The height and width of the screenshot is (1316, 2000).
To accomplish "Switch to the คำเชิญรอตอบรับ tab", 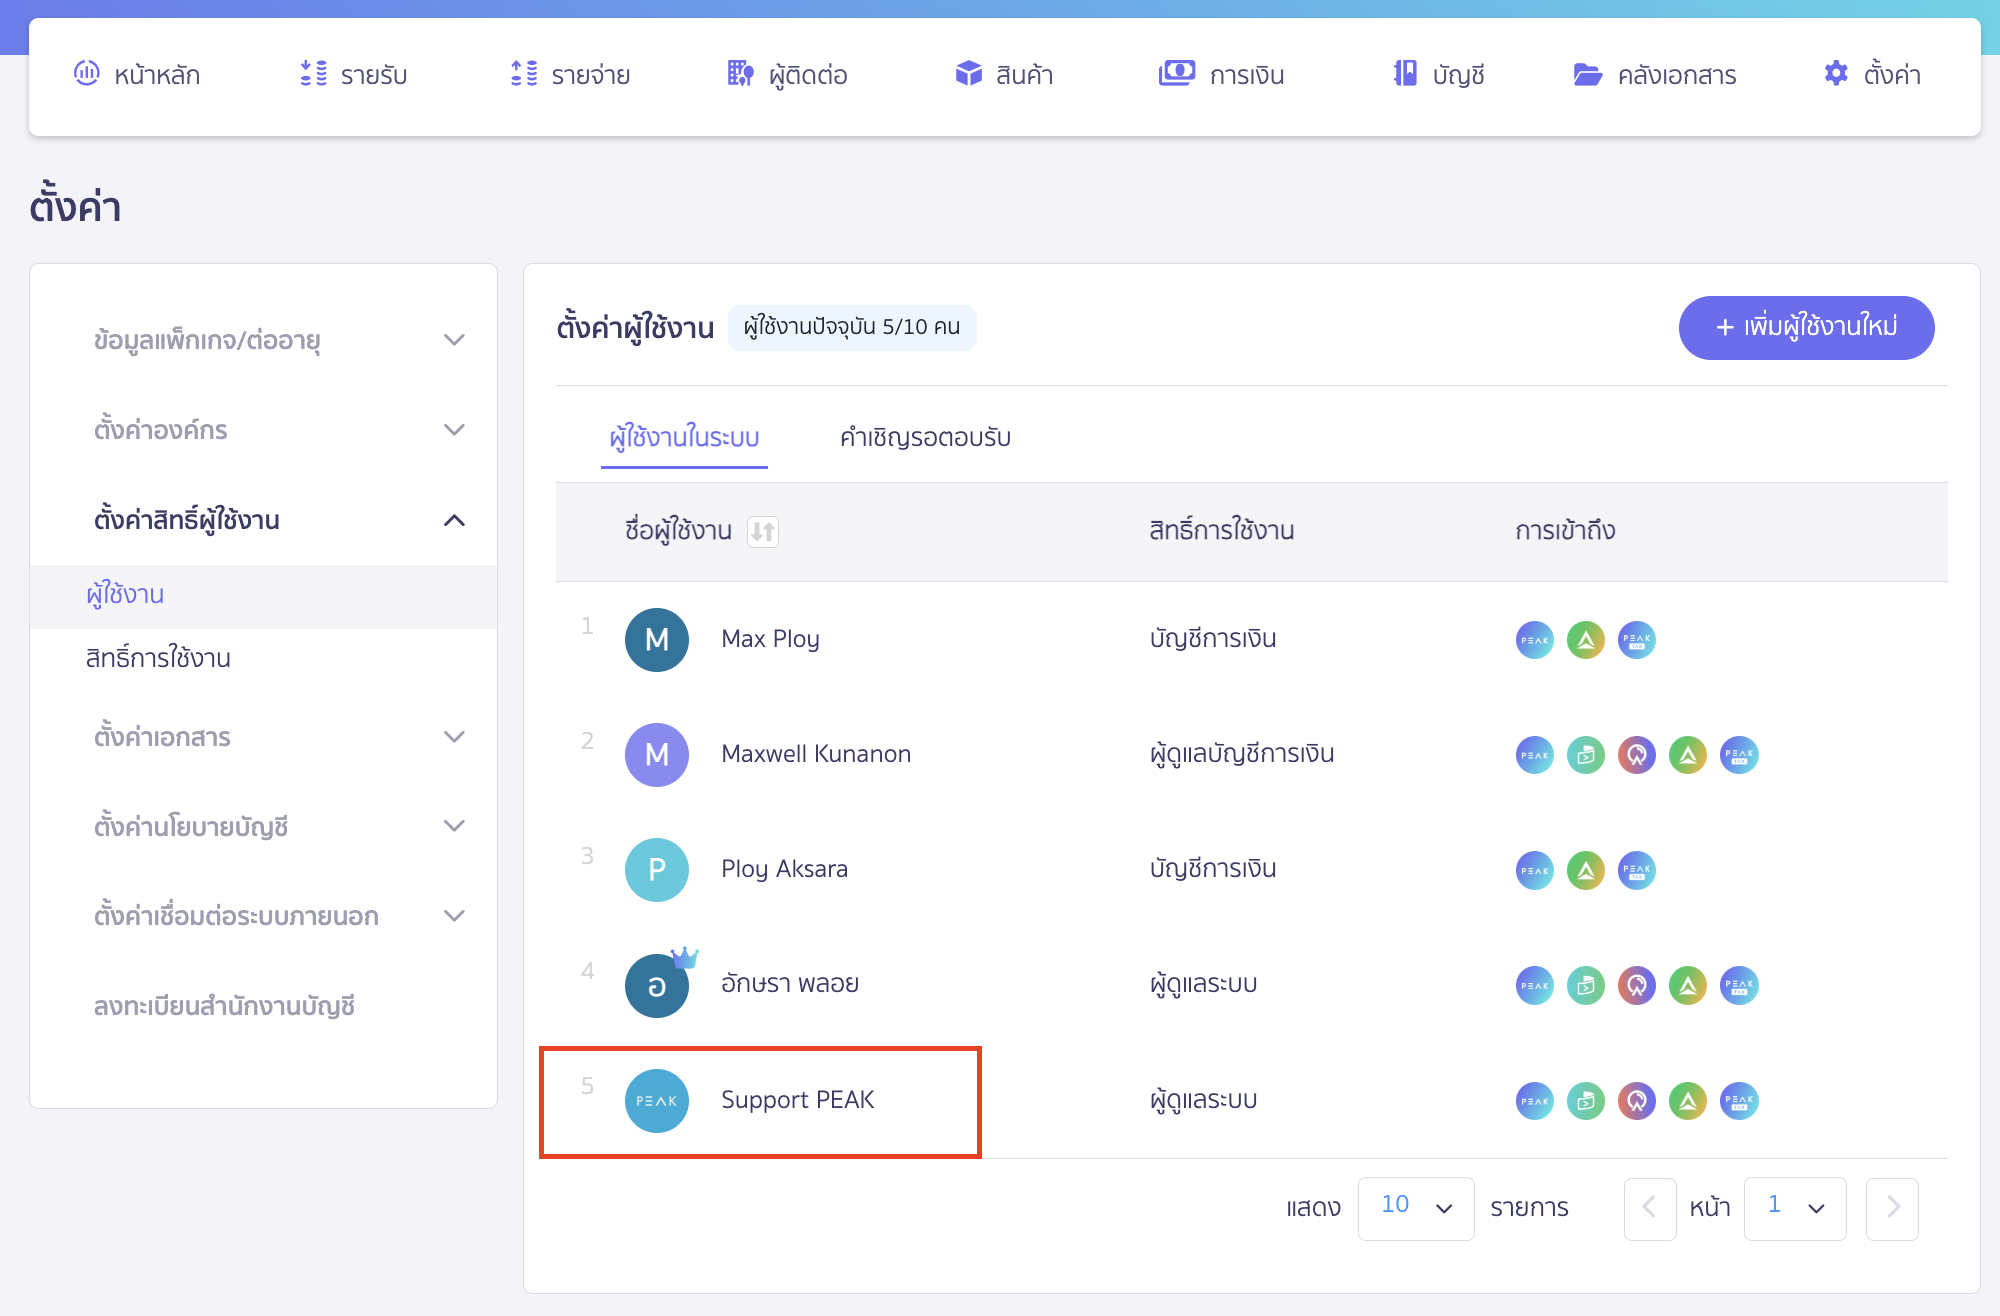I will tap(925, 437).
